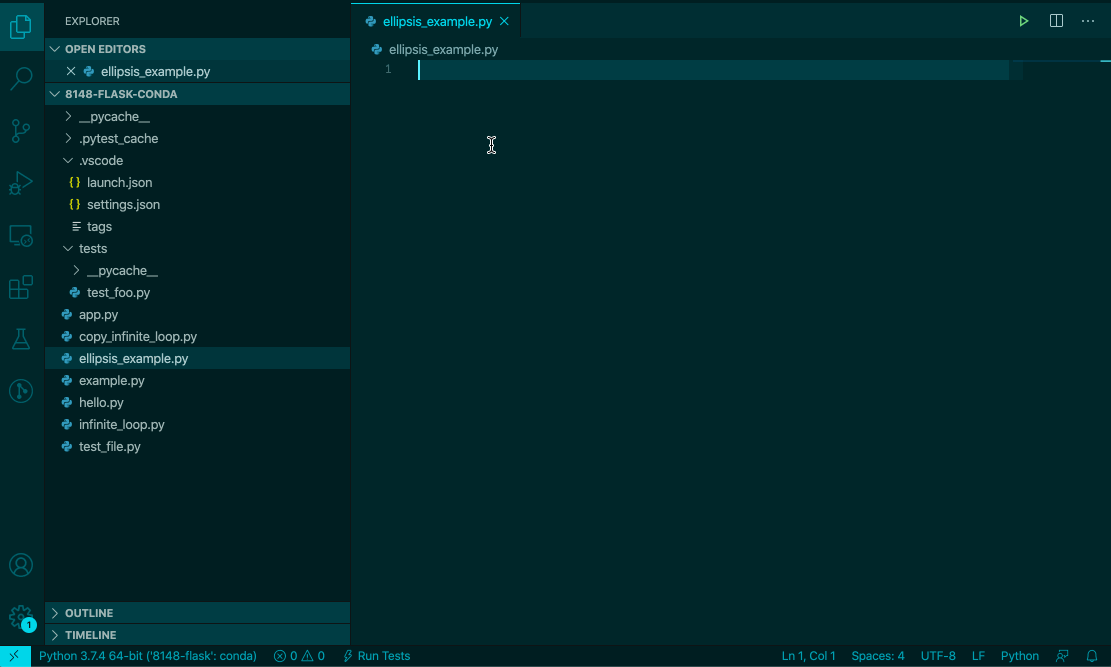Expand the tests folder
Image resolution: width=1111 pixels, height=667 pixels.
click(x=95, y=248)
